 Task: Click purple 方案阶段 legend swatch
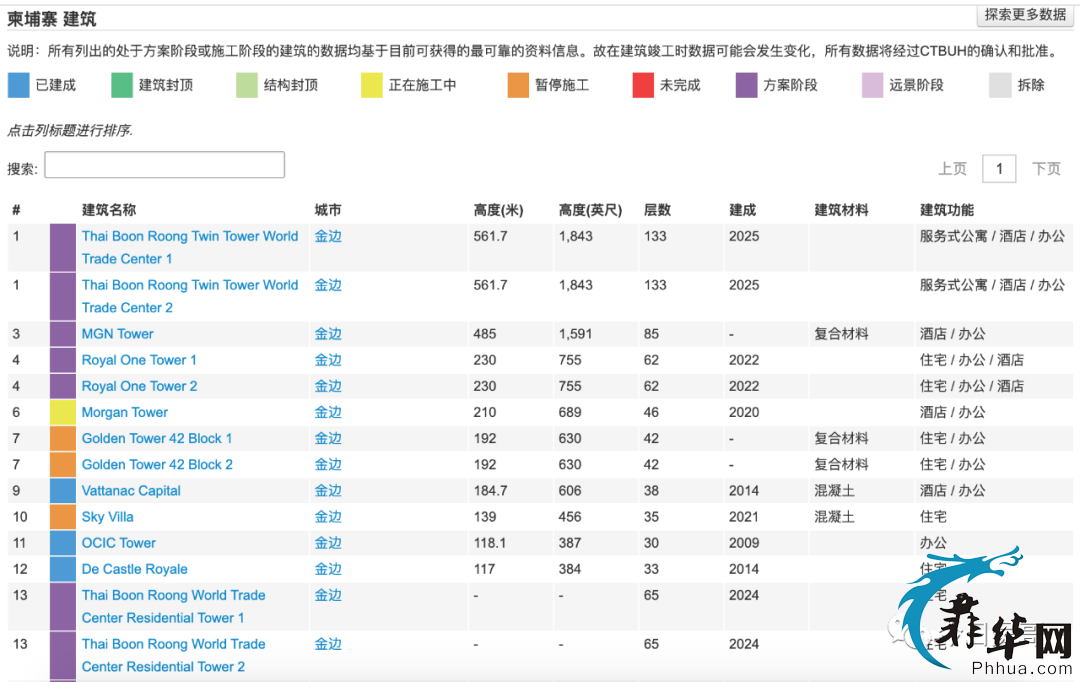pos(747,85)
